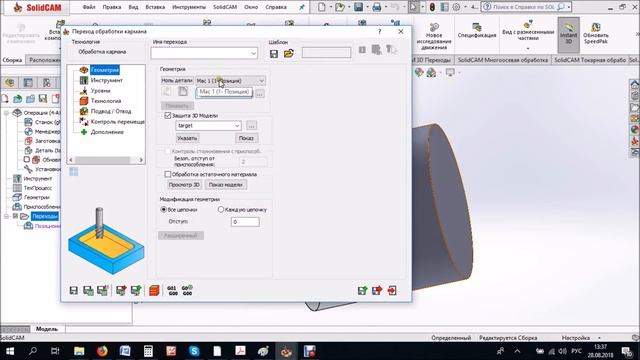Click Новое исследование движения button

click(x=434, y=36)
